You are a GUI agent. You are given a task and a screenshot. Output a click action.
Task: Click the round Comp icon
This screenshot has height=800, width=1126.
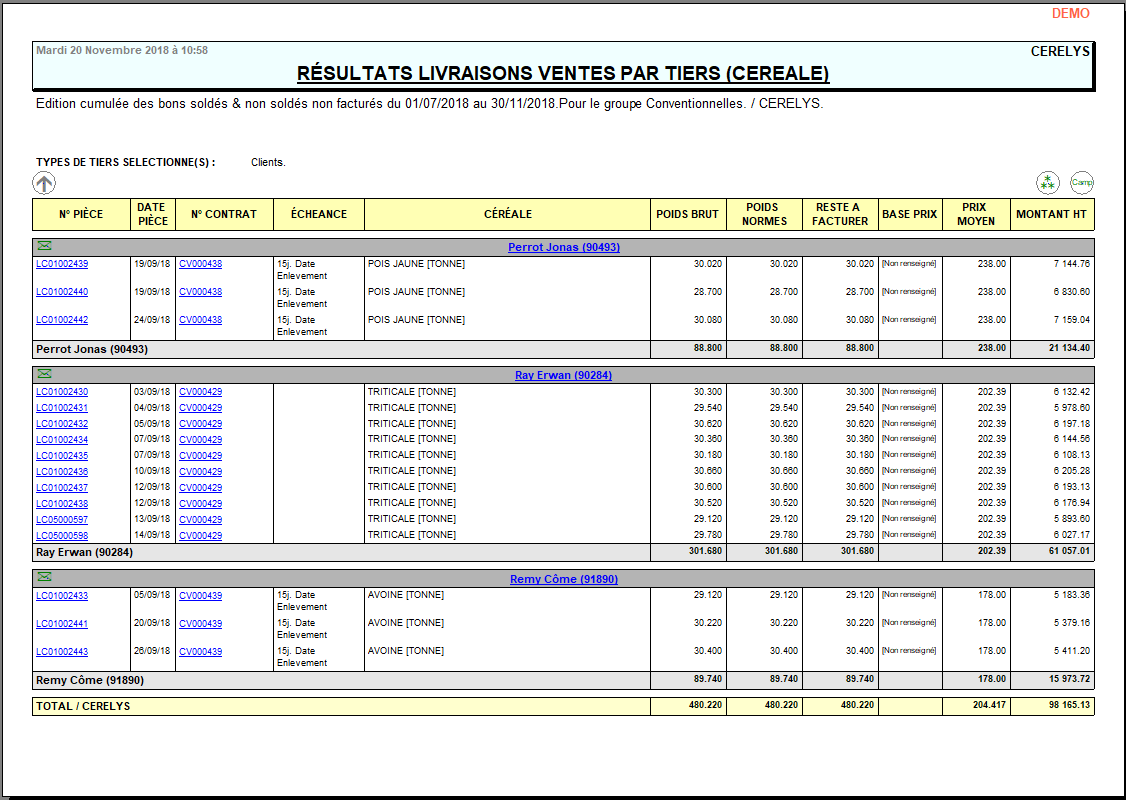click(1081, 182)
